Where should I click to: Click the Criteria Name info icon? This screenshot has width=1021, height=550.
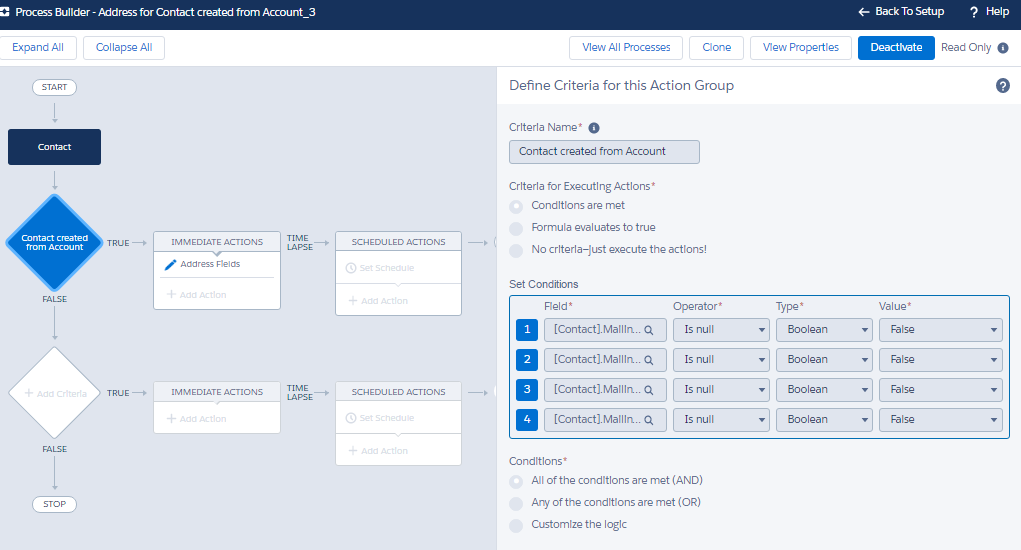pyautogui.click(x=594, y=128)
